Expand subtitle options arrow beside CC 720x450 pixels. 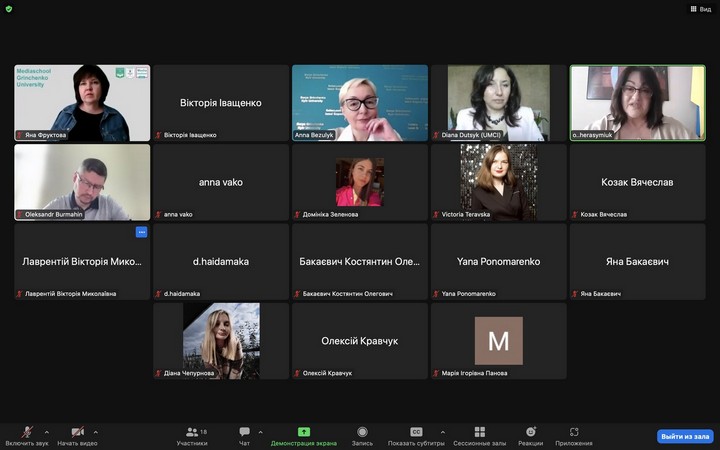(x=443, y=432)
